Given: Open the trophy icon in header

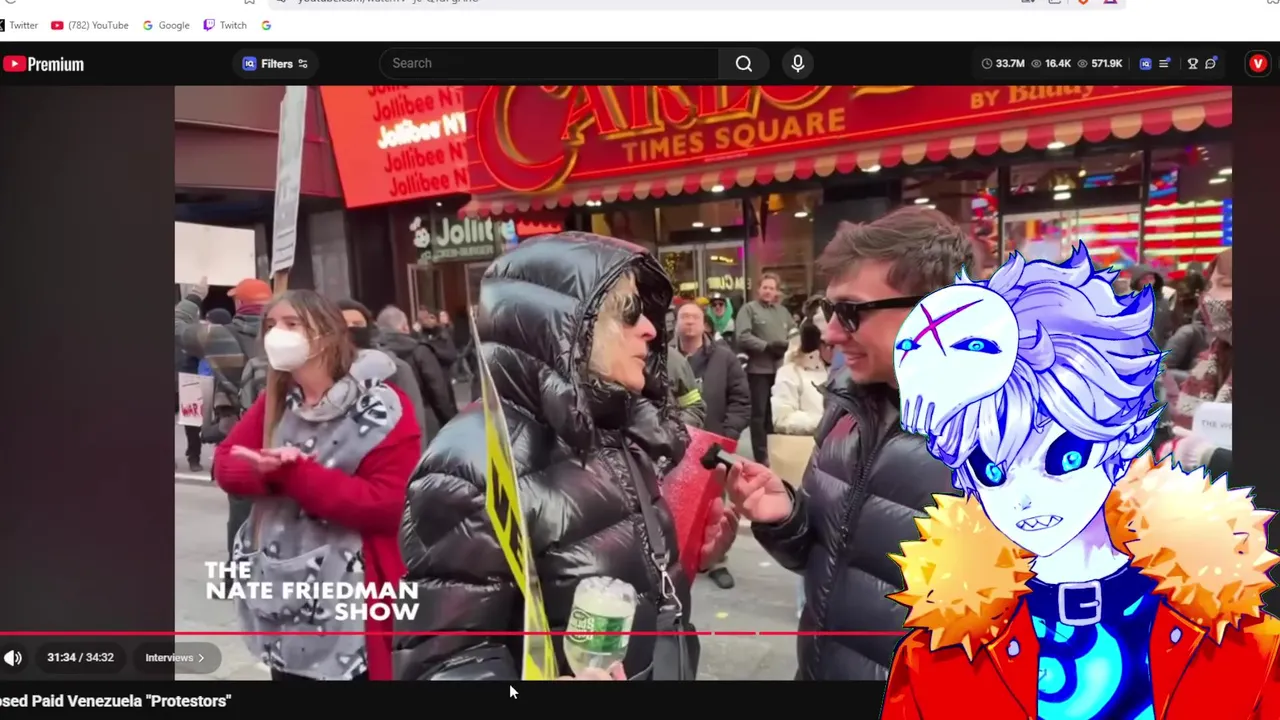Looking at the screenshot, I should (x=1192, y=63).
